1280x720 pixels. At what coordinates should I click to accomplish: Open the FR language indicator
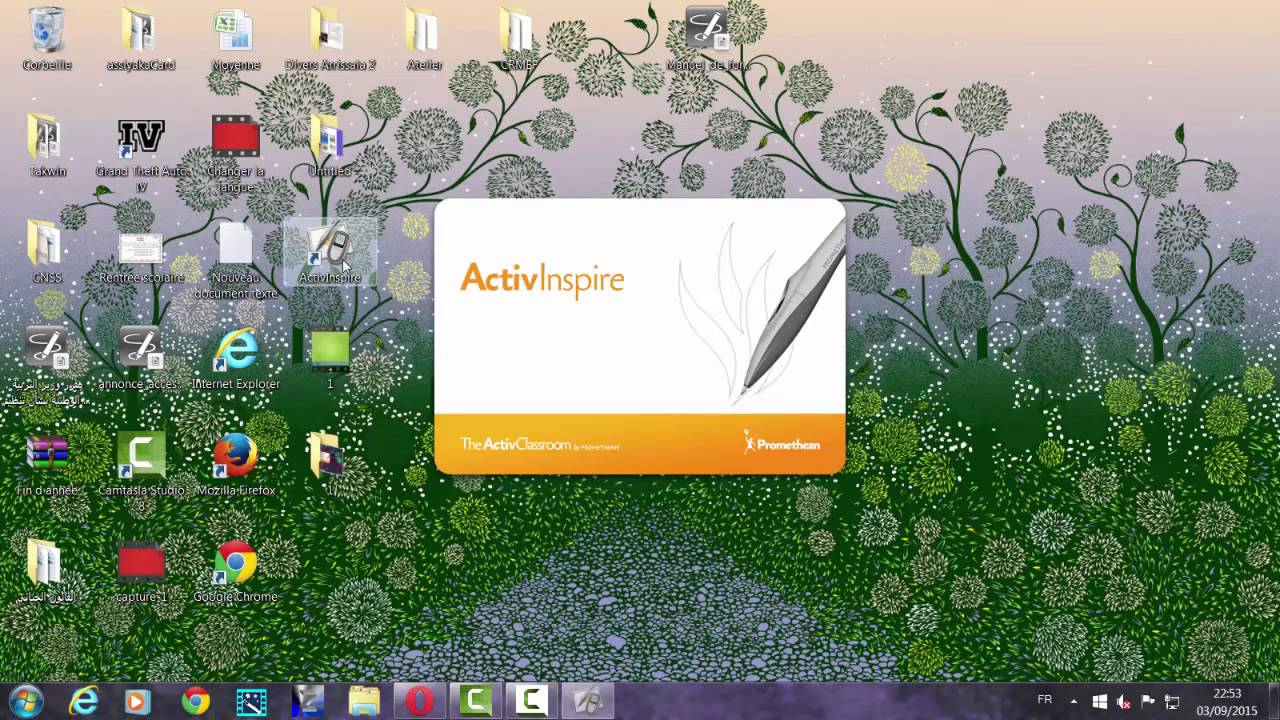pos(1044,700)
